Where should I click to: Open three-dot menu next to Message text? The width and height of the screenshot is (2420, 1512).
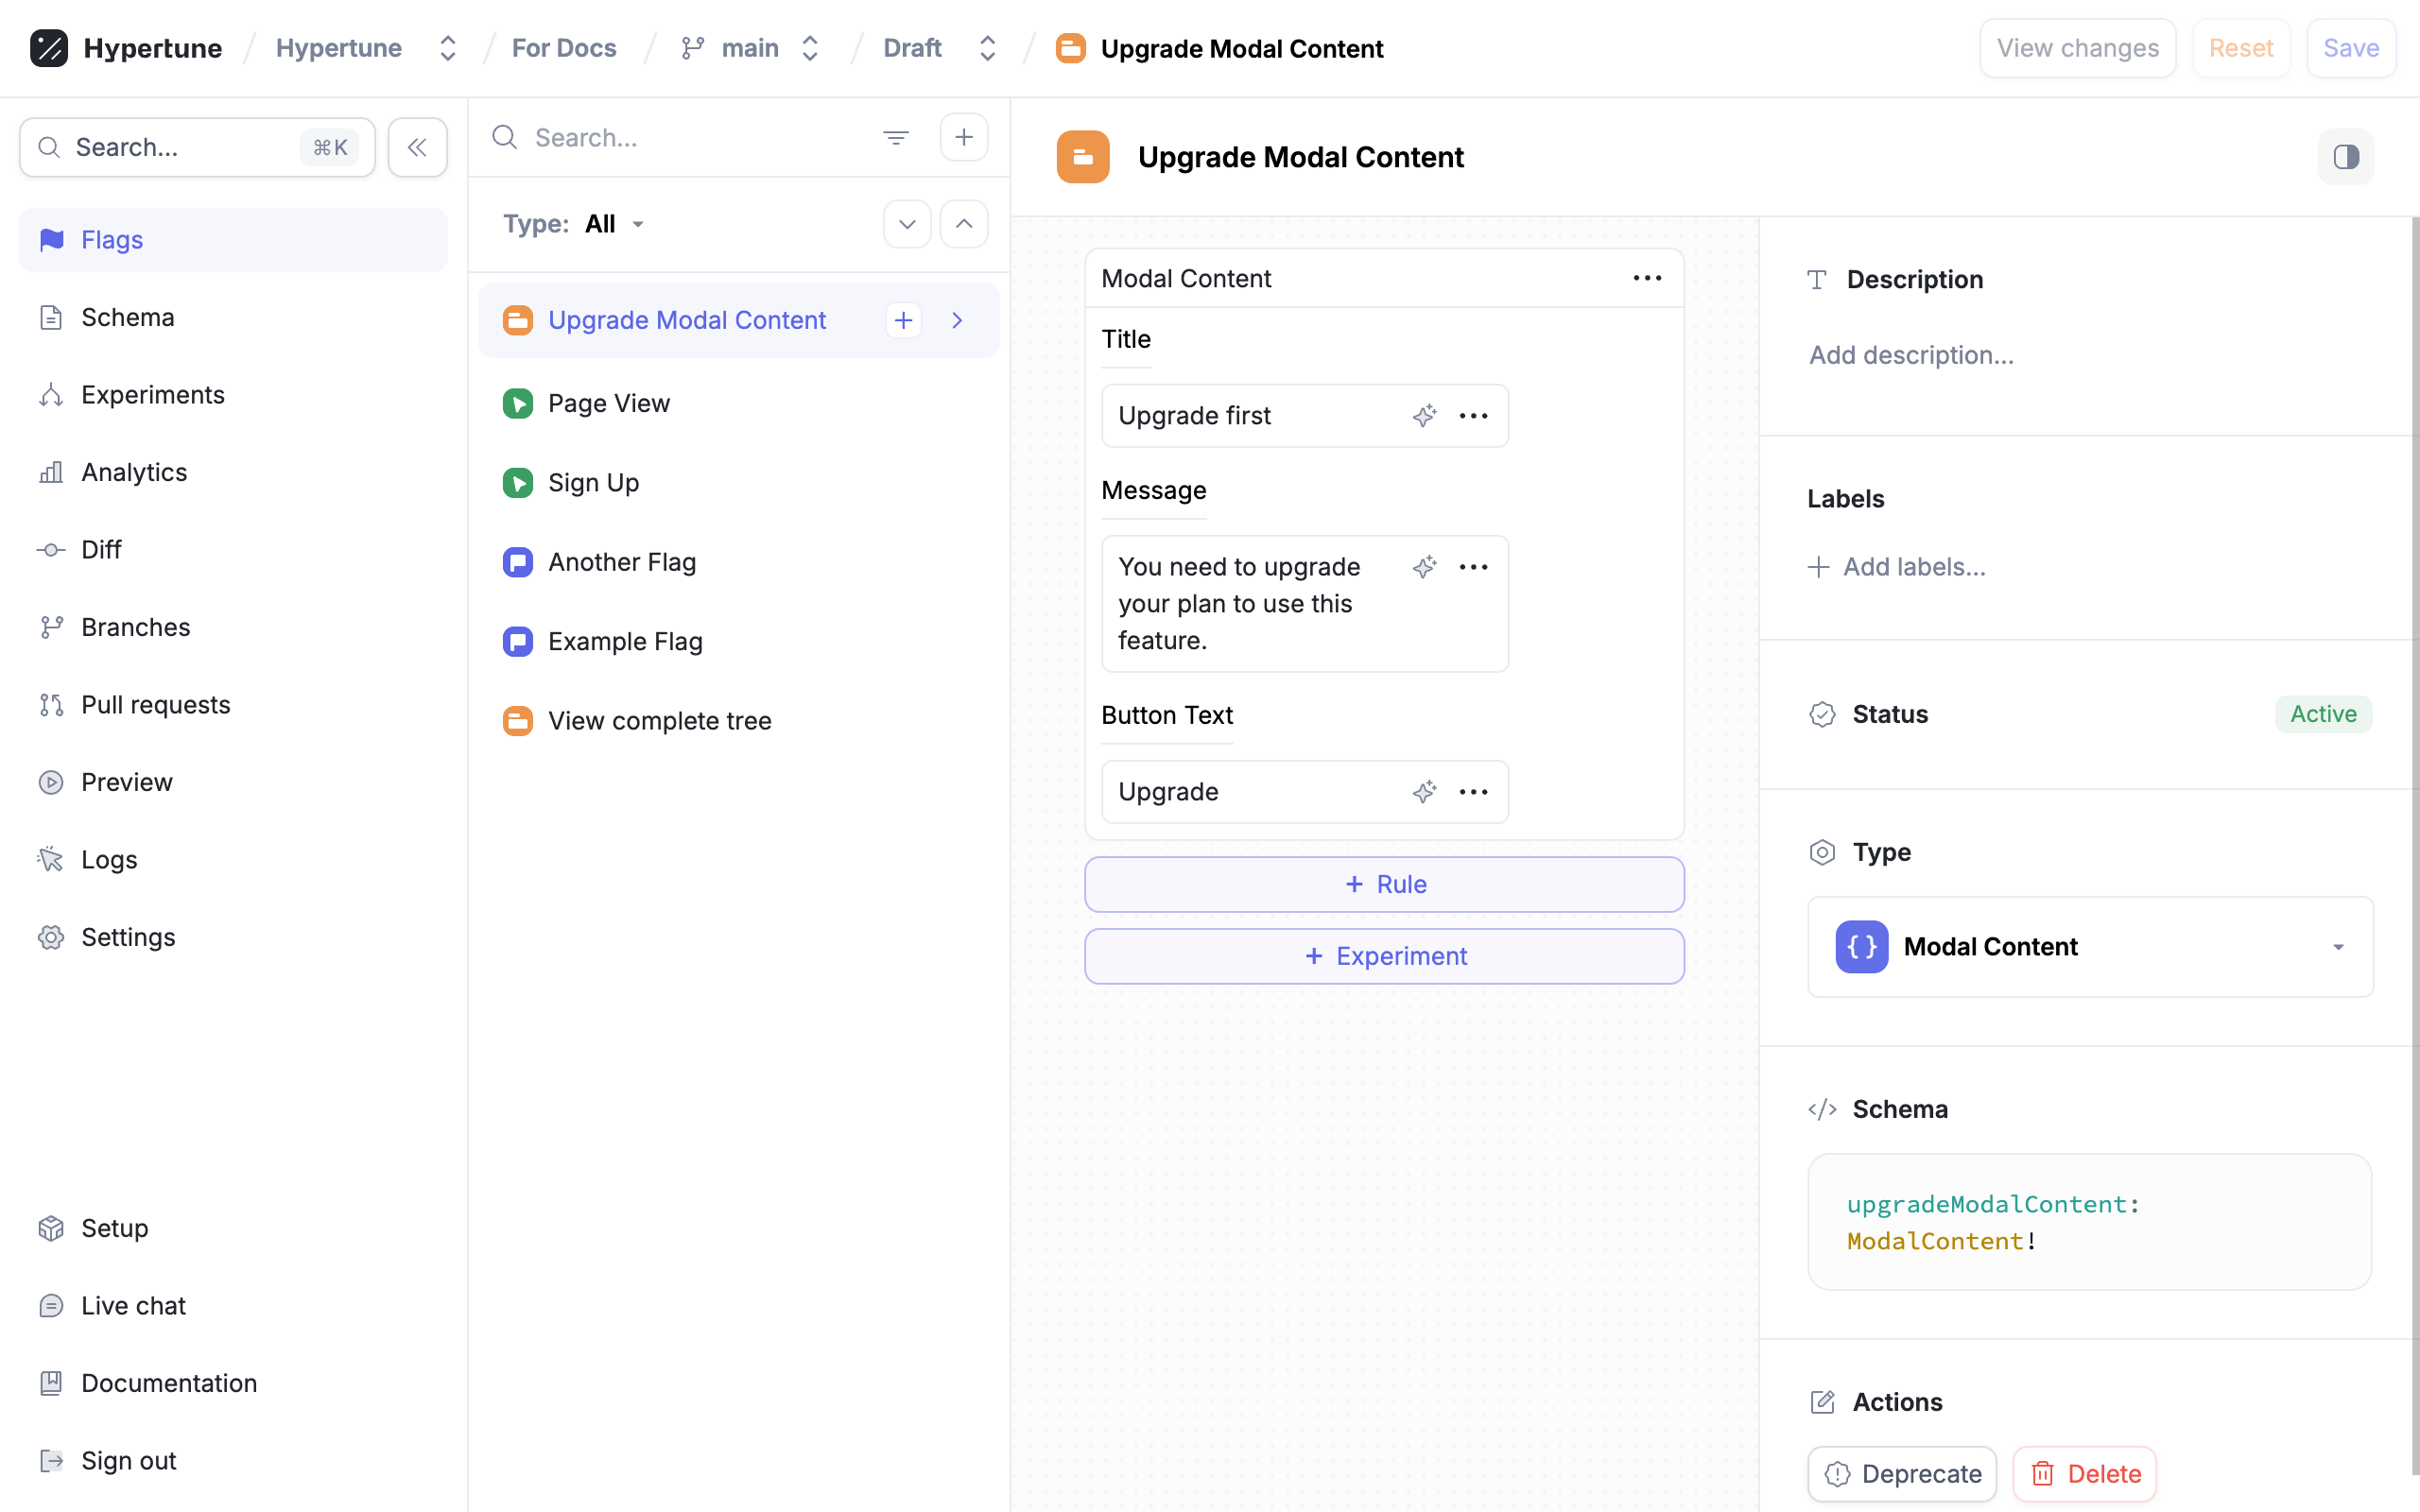[x=1473, y=567]
